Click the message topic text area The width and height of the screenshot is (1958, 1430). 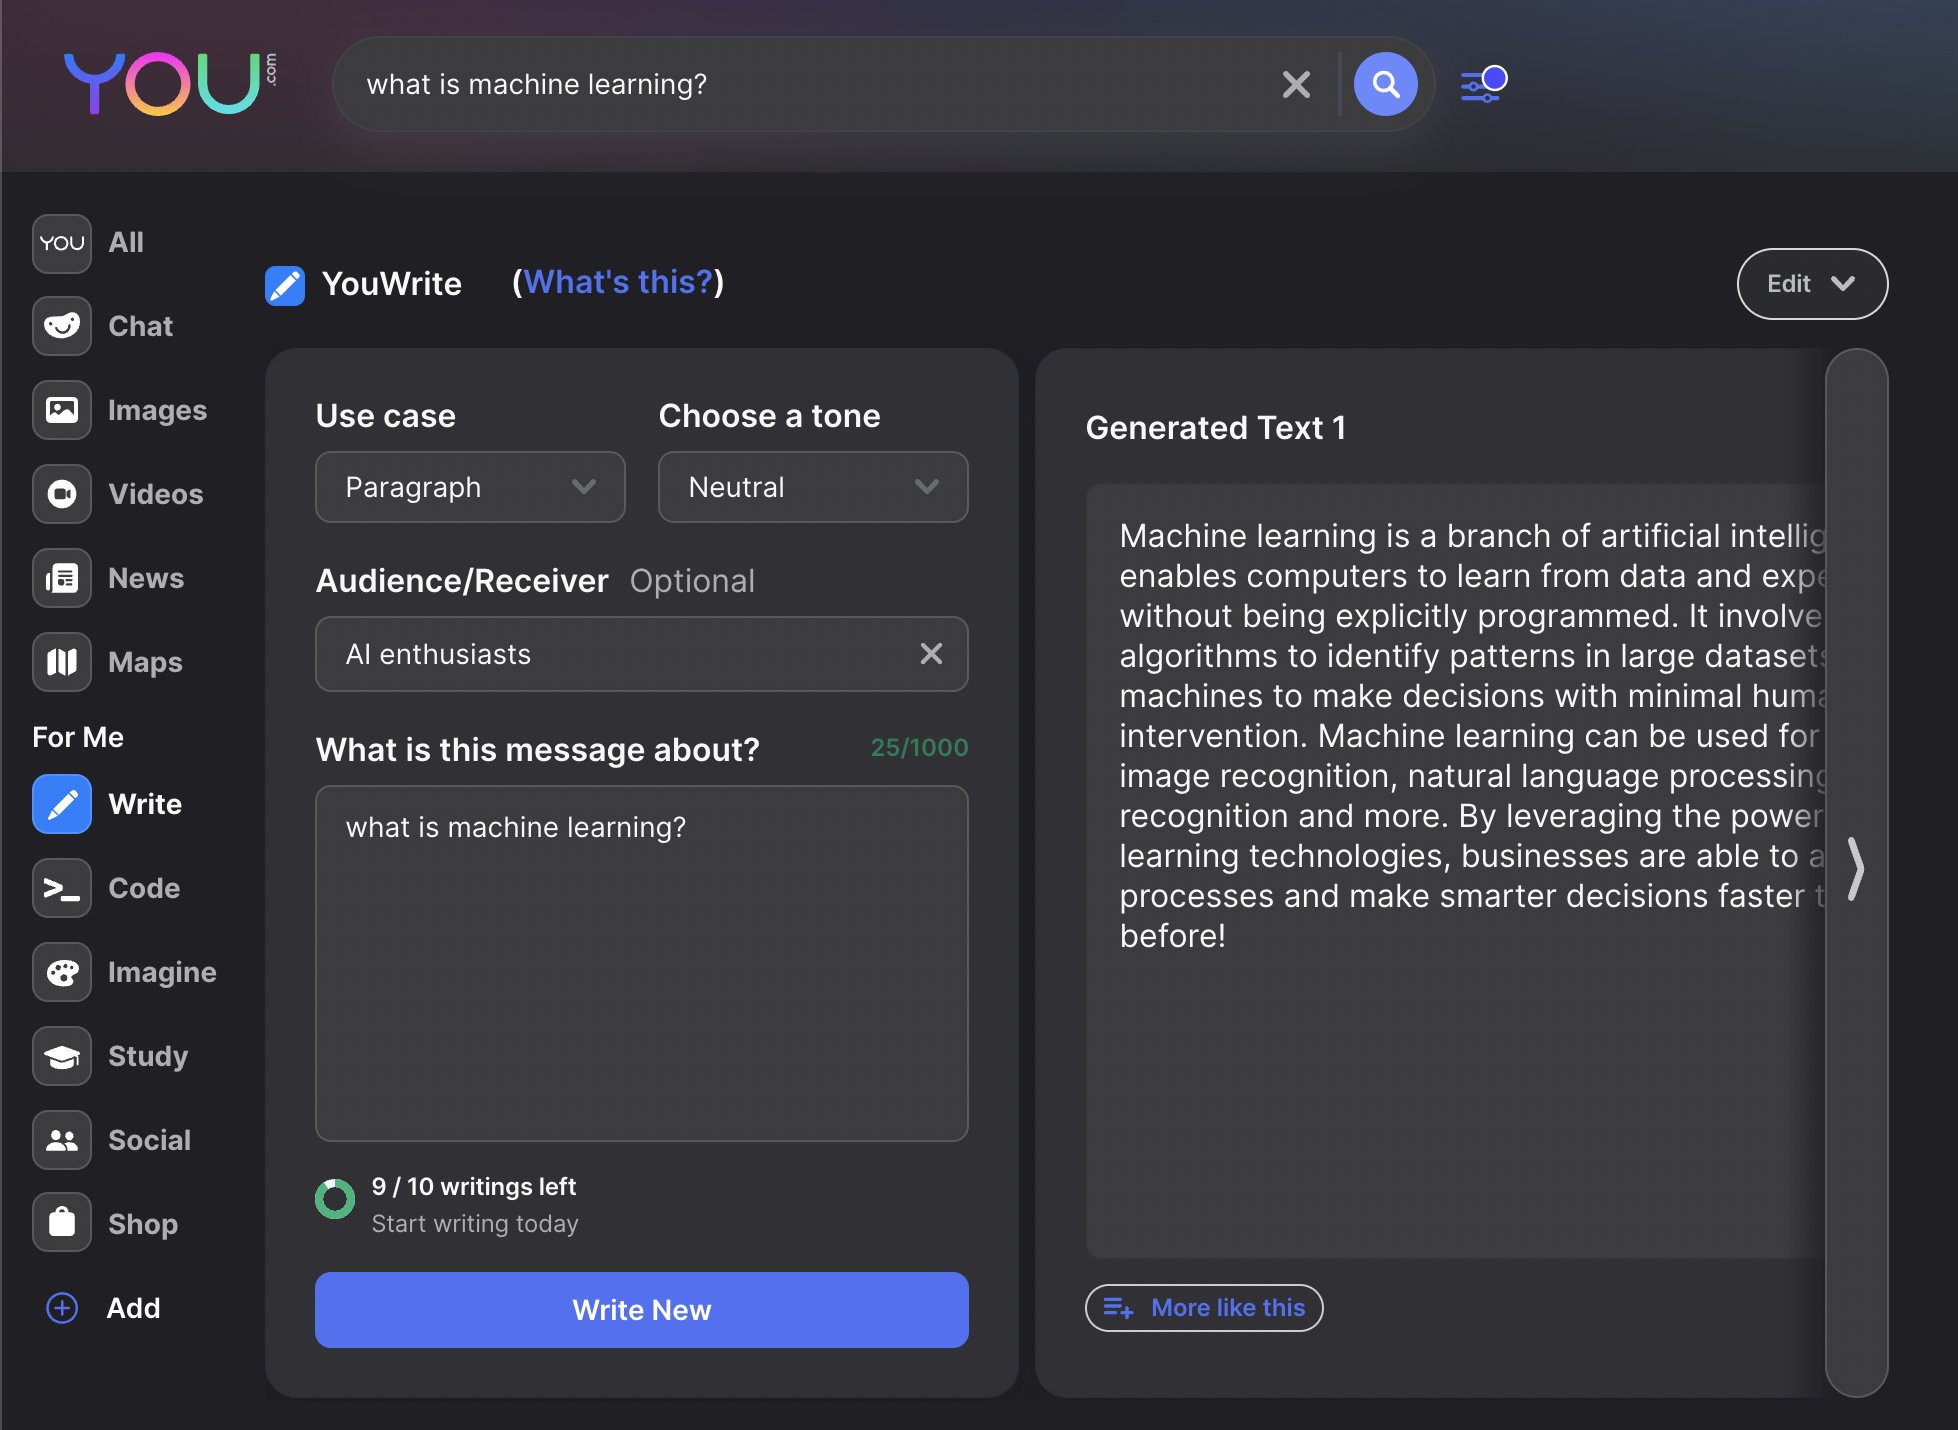pos(642,963)
